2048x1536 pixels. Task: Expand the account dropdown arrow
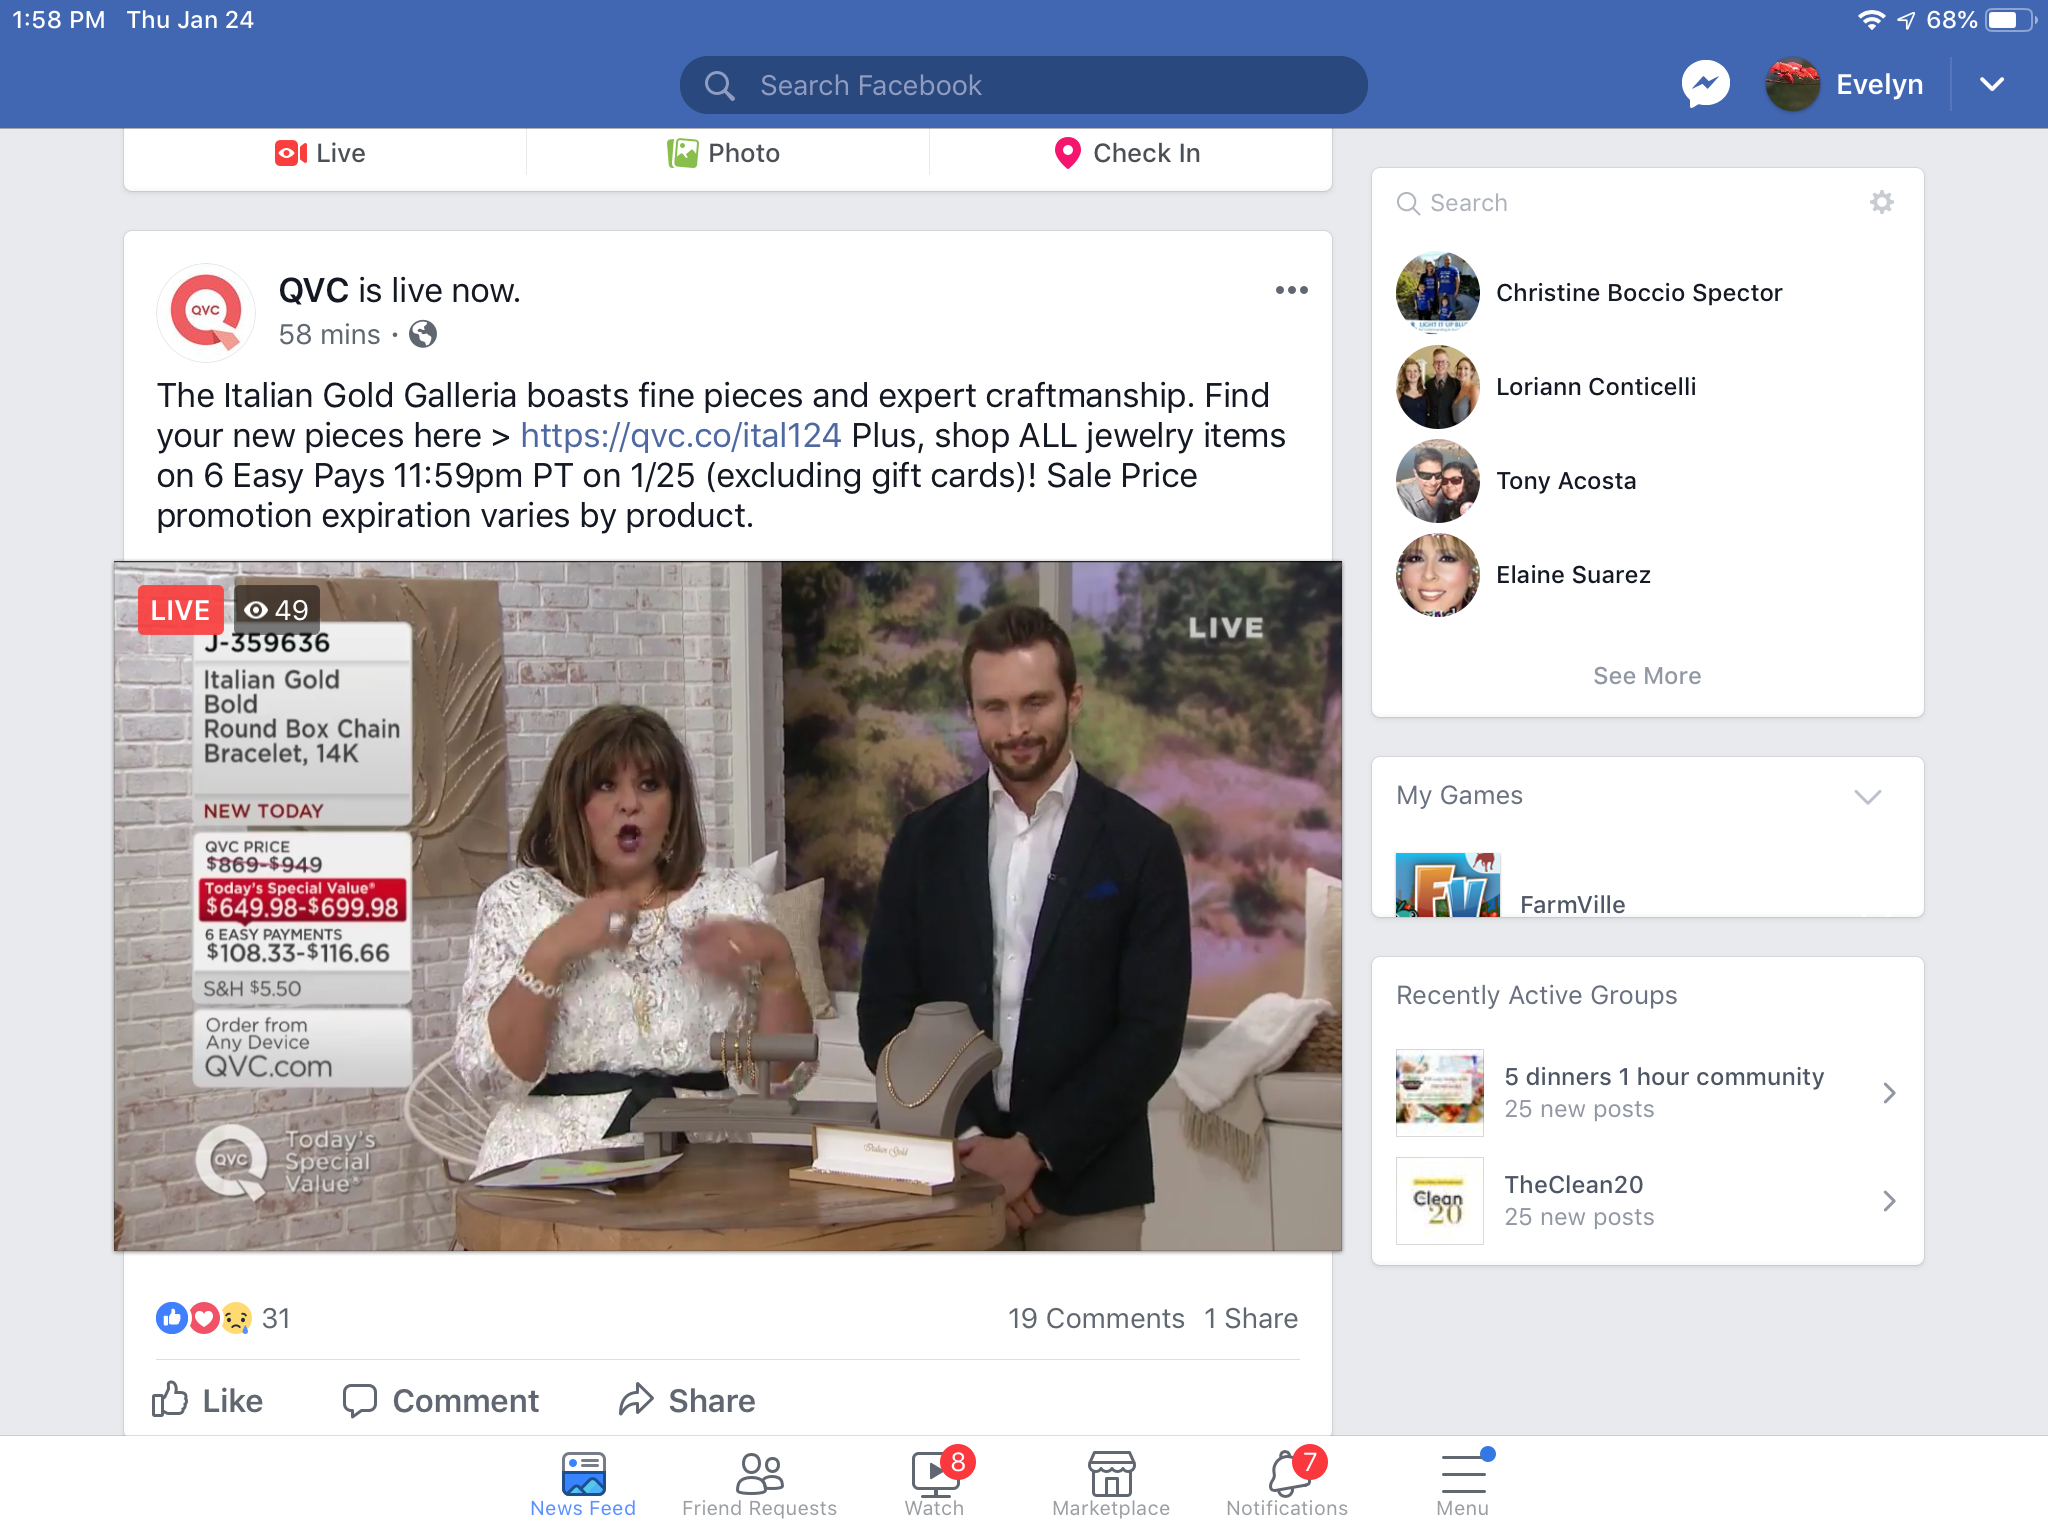click(1992, 85)
